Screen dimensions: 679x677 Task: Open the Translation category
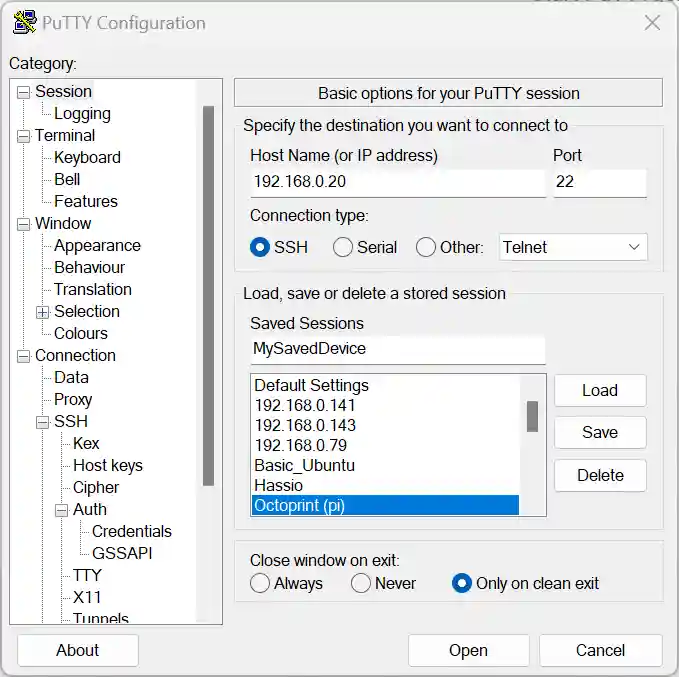93,289
